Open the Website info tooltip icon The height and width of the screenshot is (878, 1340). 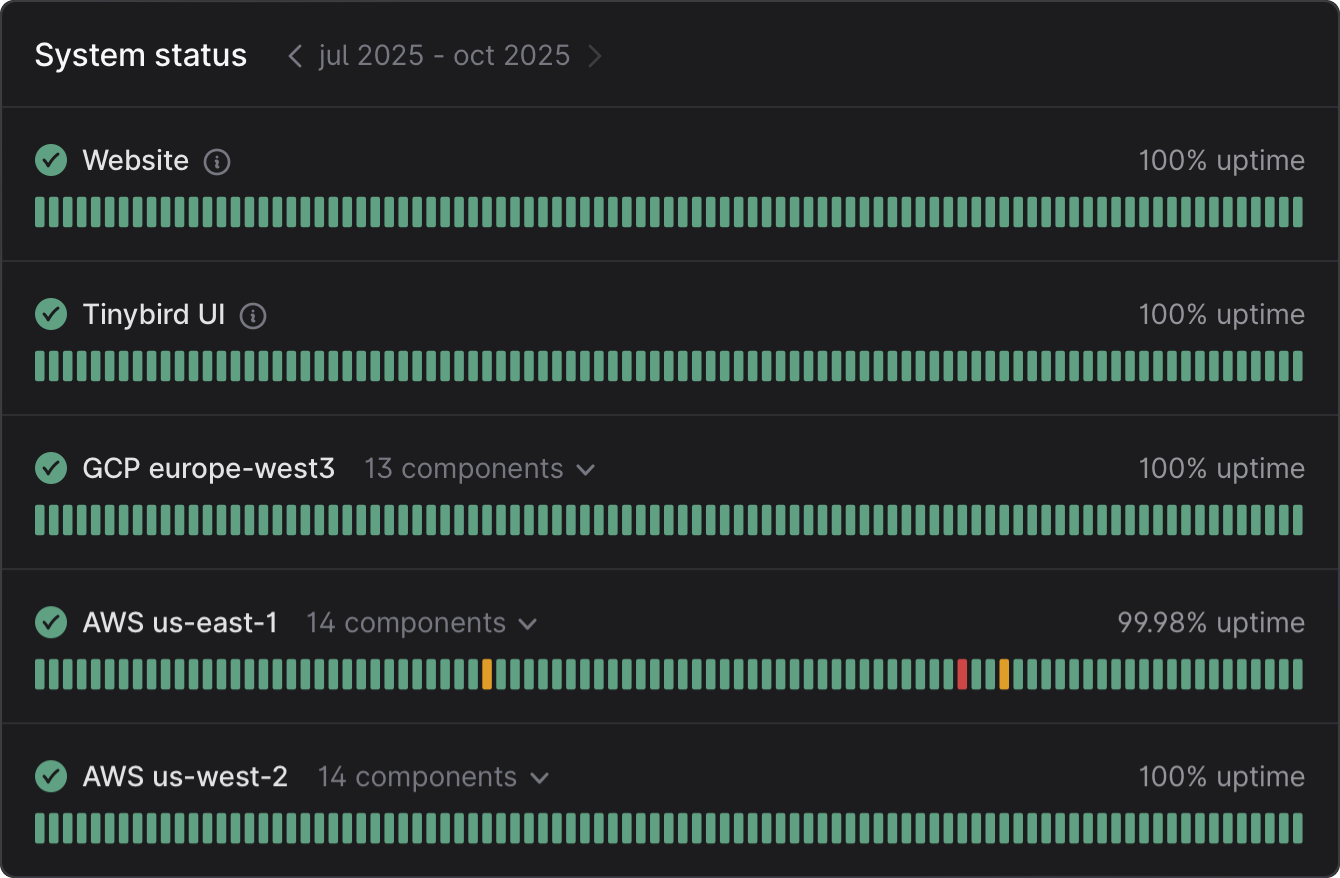pyautogui.click(x=216, y=162)
